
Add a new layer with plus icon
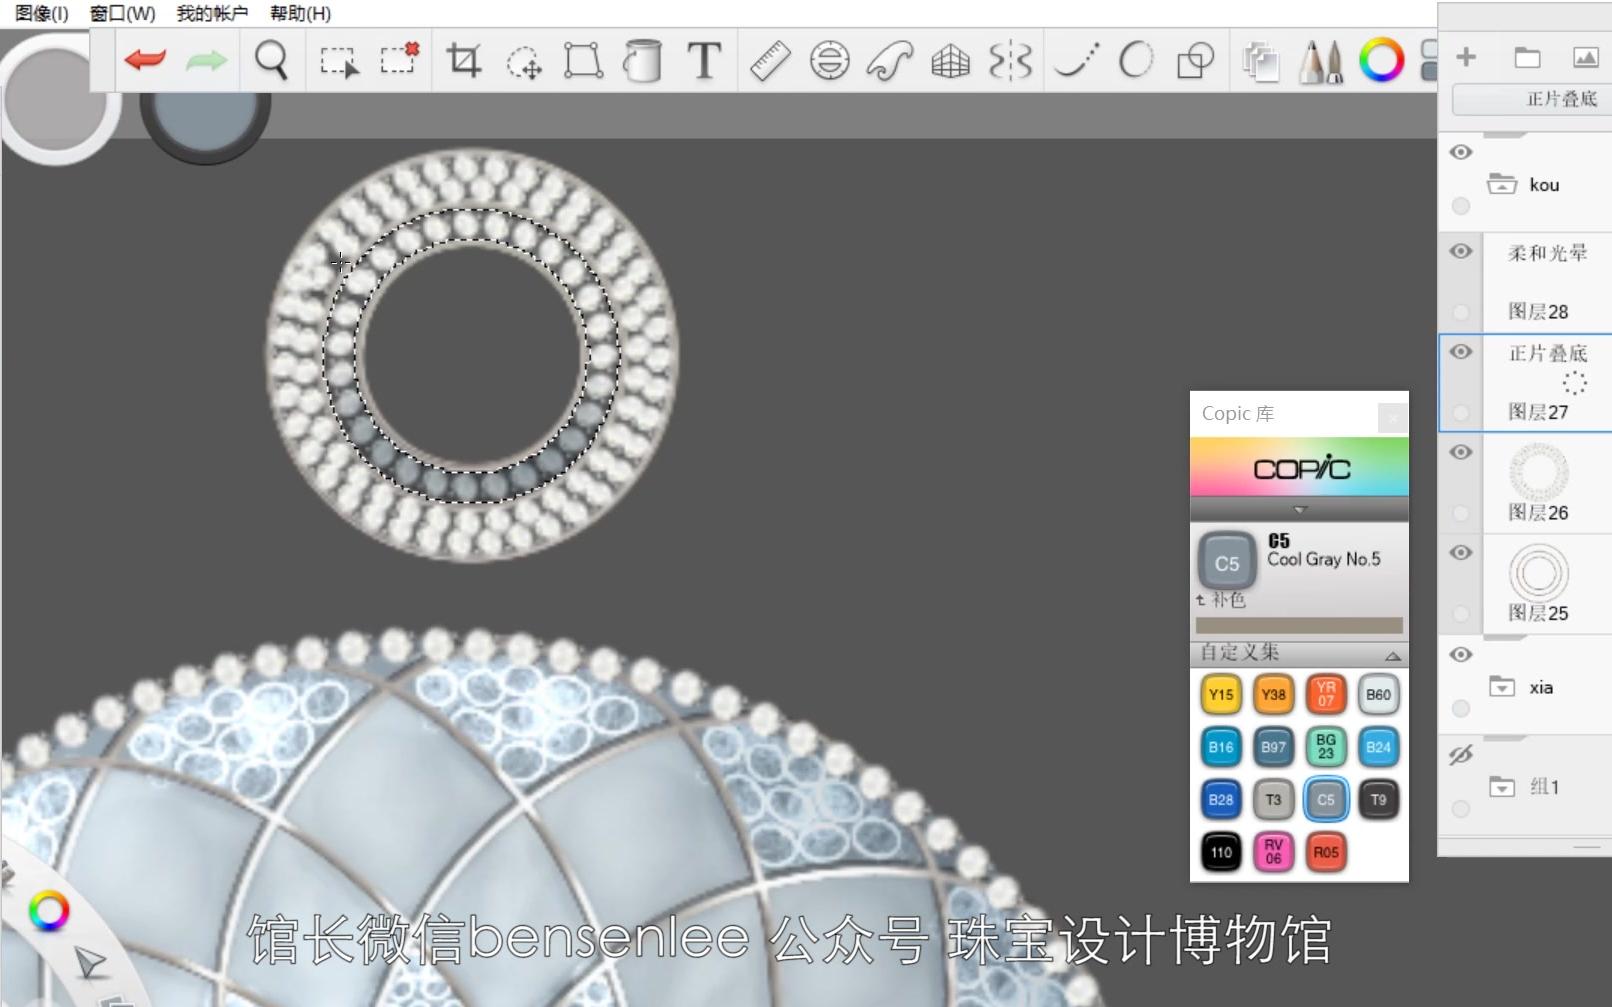pyautogui.click(x=1466, y=57)
